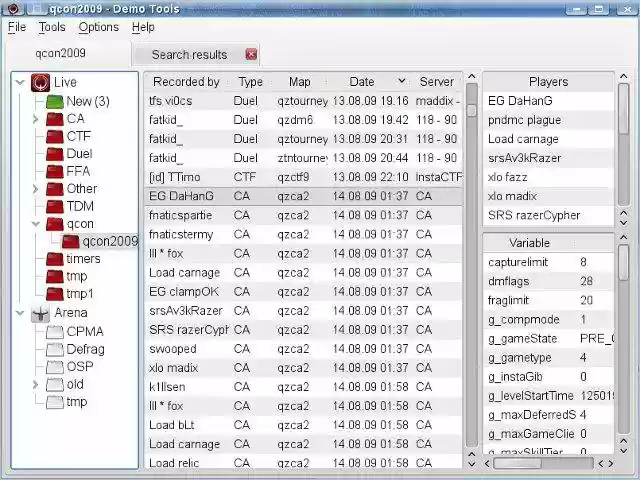640x480 pixels.
Task: Click the demo list vertical scrollbar thumb
Action: pyautogui.click(x=472, y=111)
